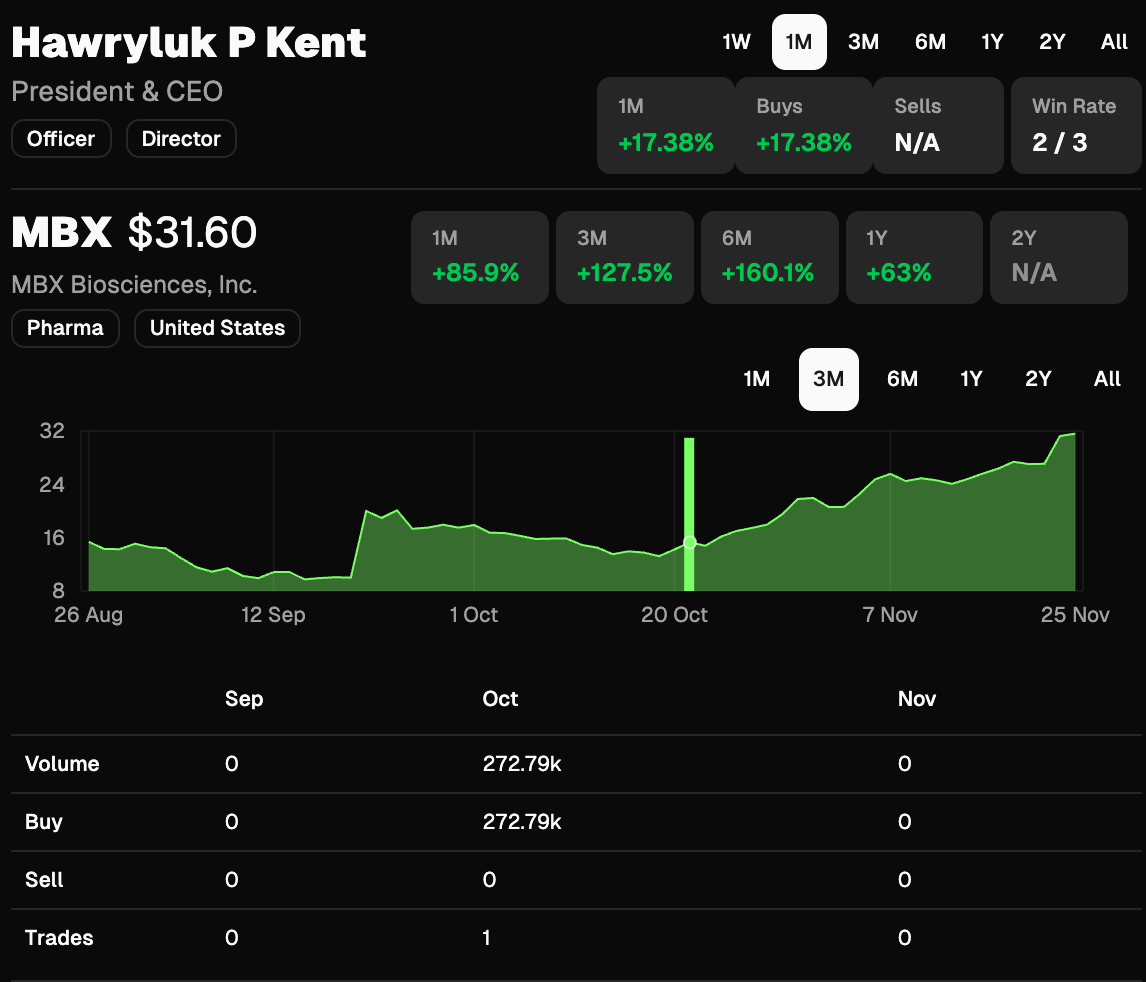The image size is (1146, 982).
Task: Click the $31.60 stock price
Action: (192, 232)
